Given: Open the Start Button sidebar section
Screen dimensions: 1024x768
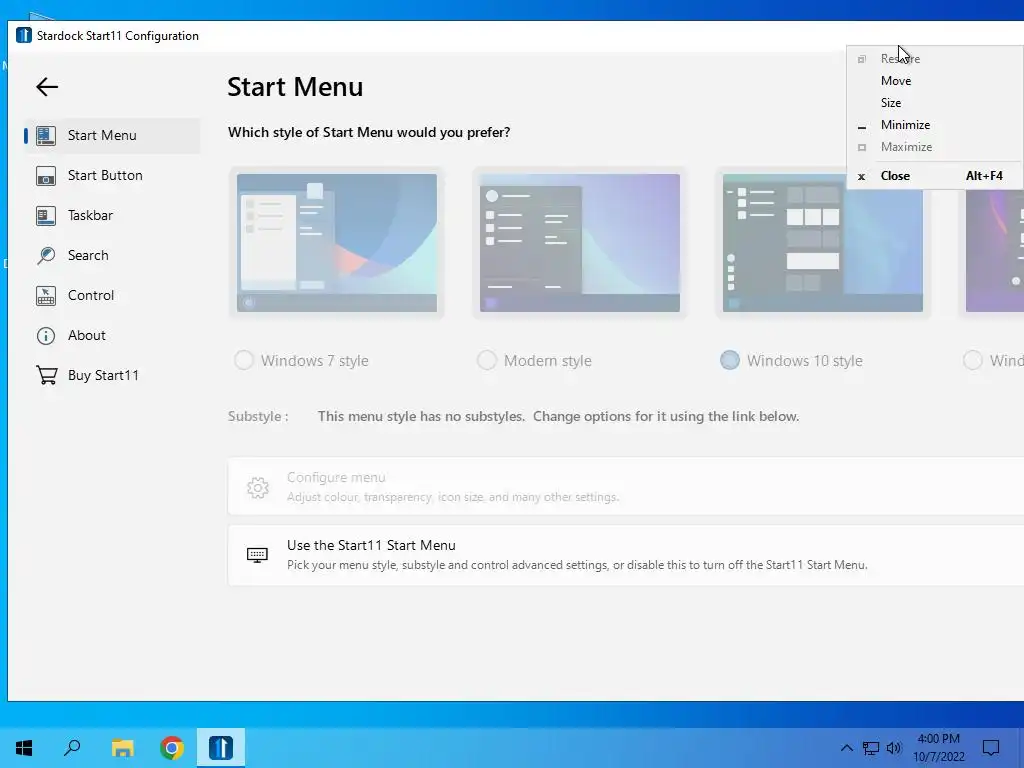Looking at the screenshot, I should pyautogui.click(x=112, y=176).
